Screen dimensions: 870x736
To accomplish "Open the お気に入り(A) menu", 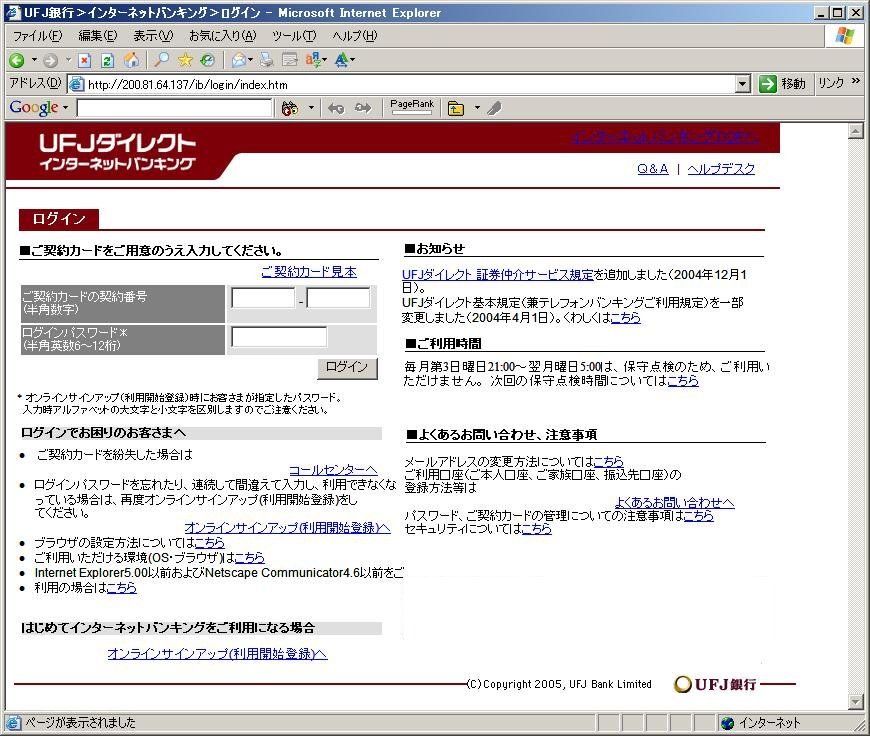I will 222,36.
